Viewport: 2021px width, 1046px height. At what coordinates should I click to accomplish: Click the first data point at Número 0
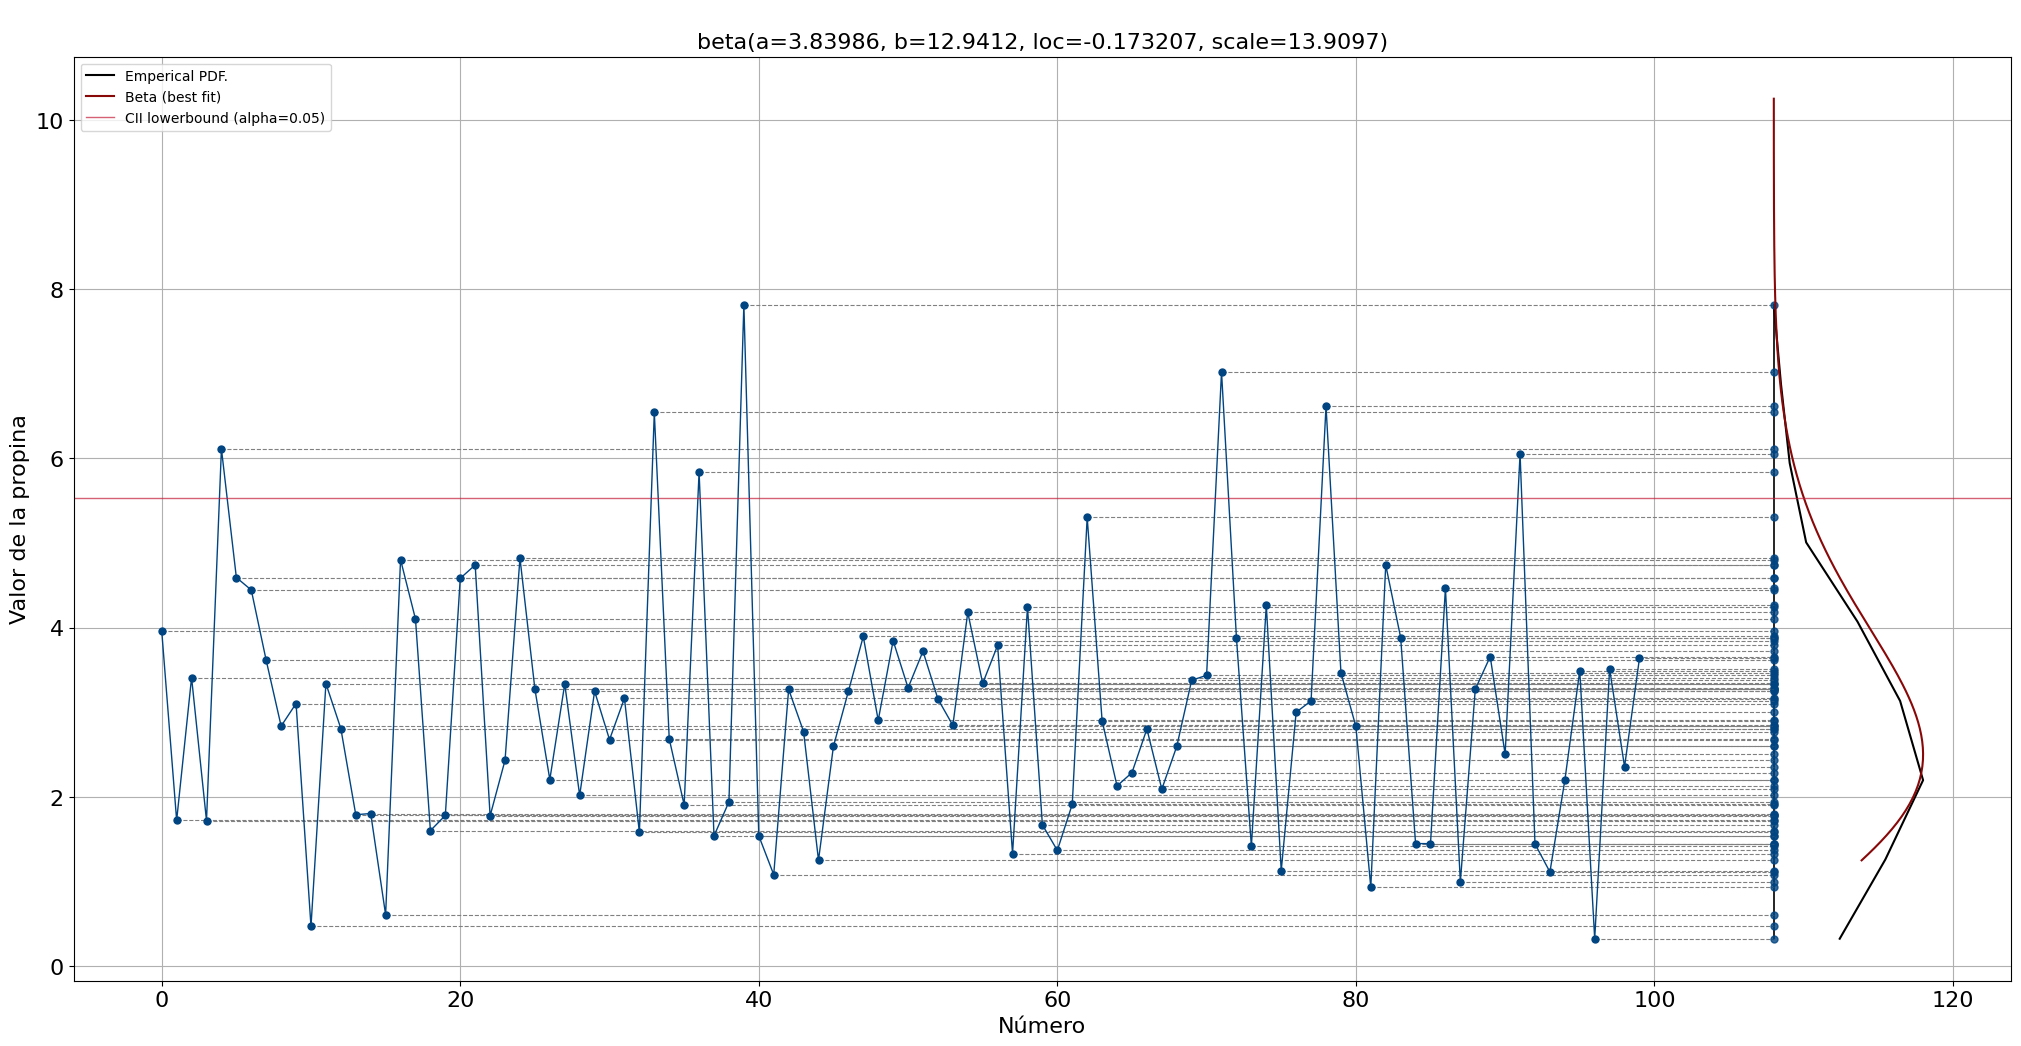pyautogui.click(x=162, y=631)
